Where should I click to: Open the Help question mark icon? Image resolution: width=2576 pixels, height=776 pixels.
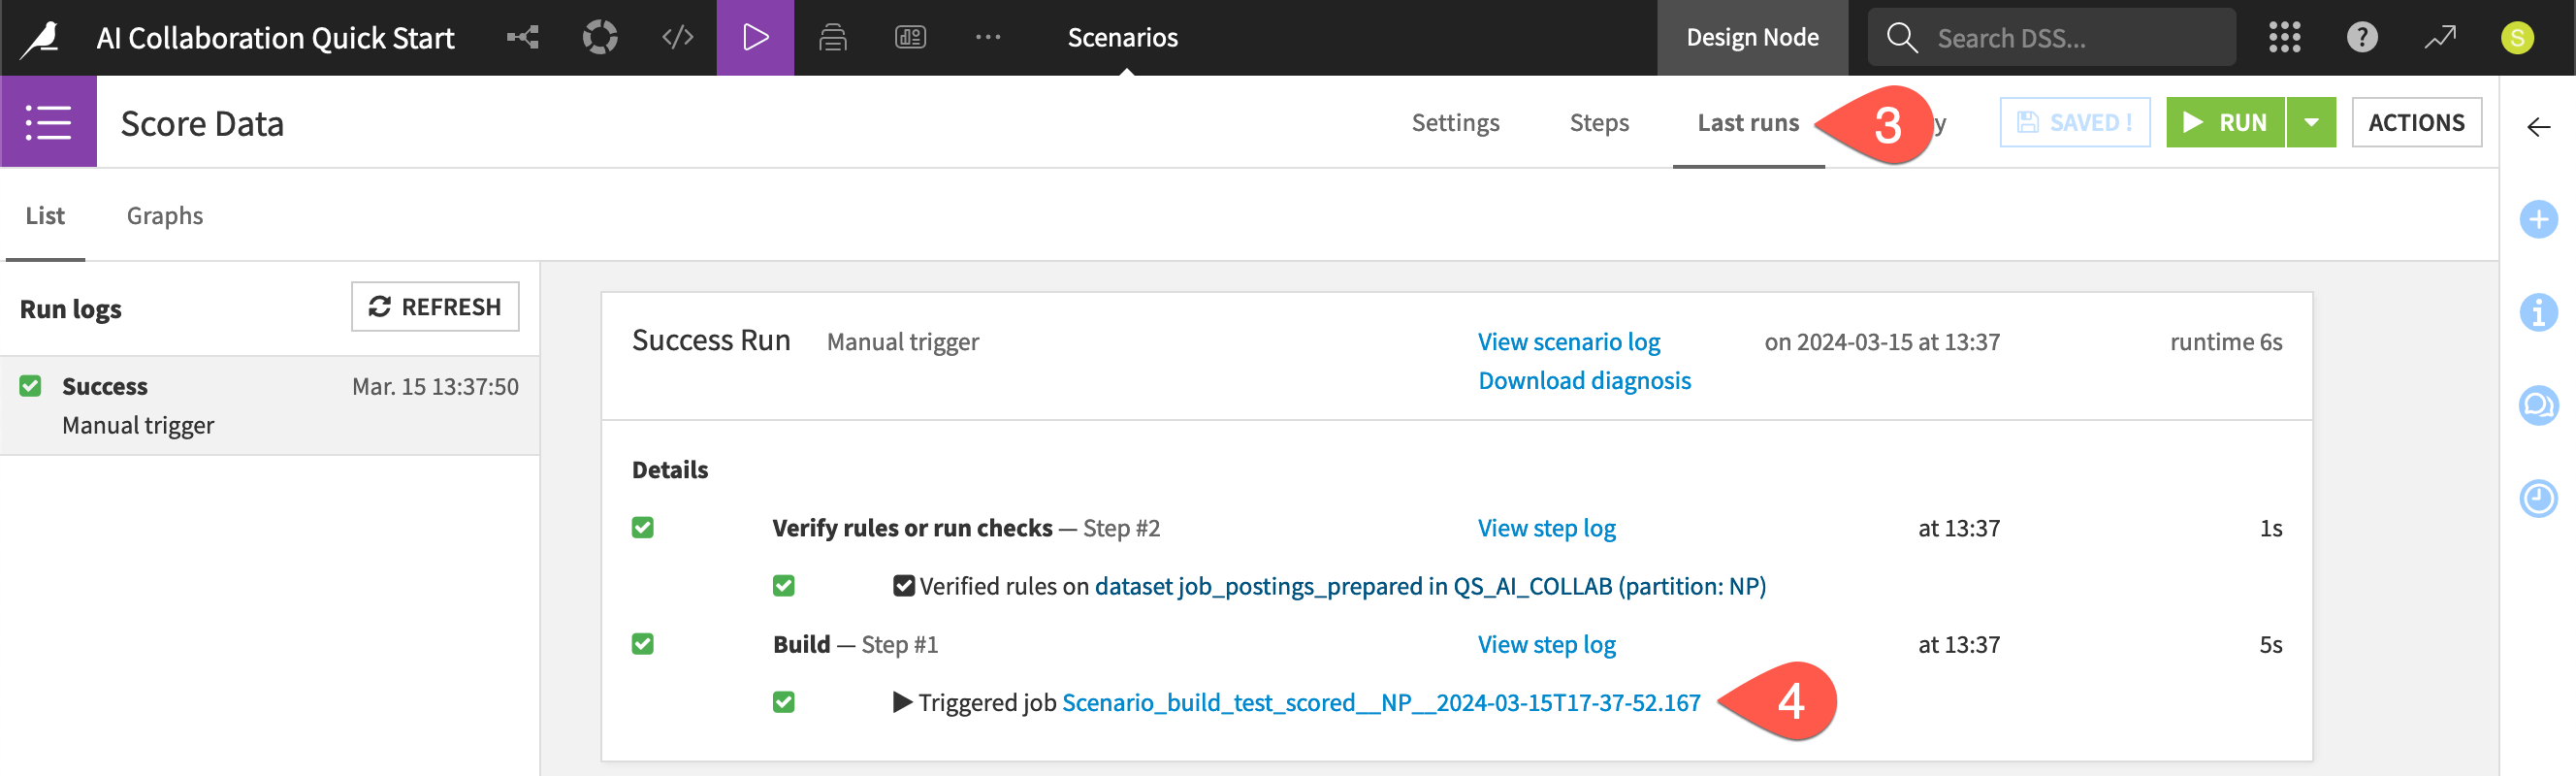tap(2361, 38)
